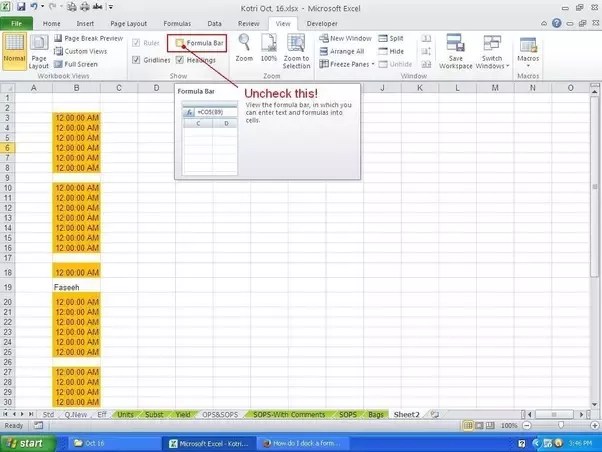Click the Insert Worksheet tab icon
602x452 pixels.
[435, 415]
